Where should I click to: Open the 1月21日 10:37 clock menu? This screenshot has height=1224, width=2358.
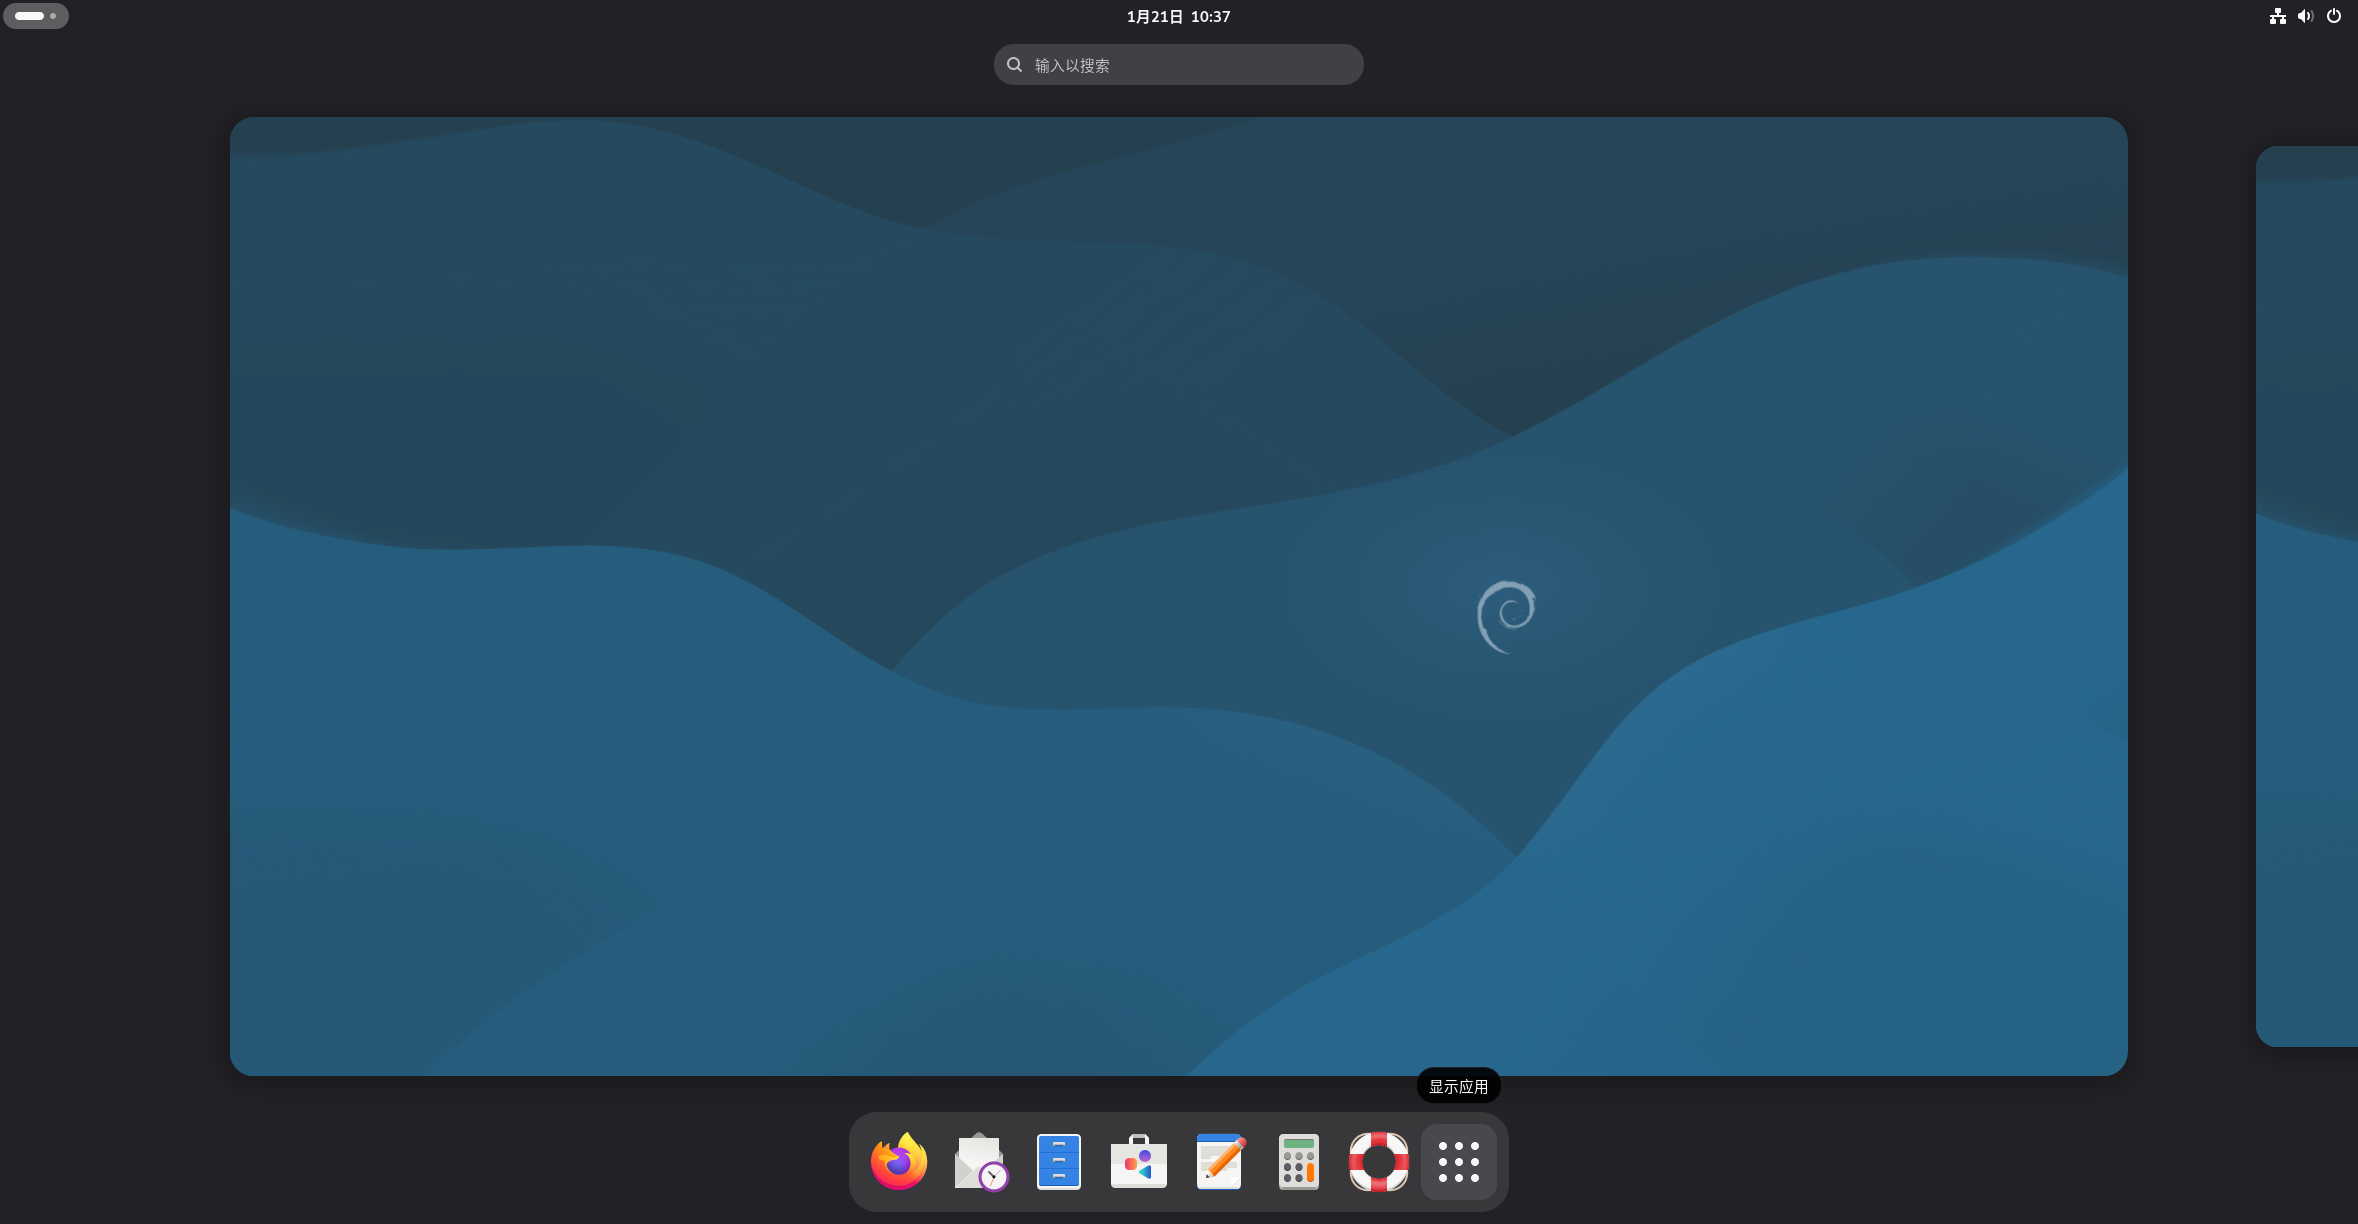click(1178, 16)
